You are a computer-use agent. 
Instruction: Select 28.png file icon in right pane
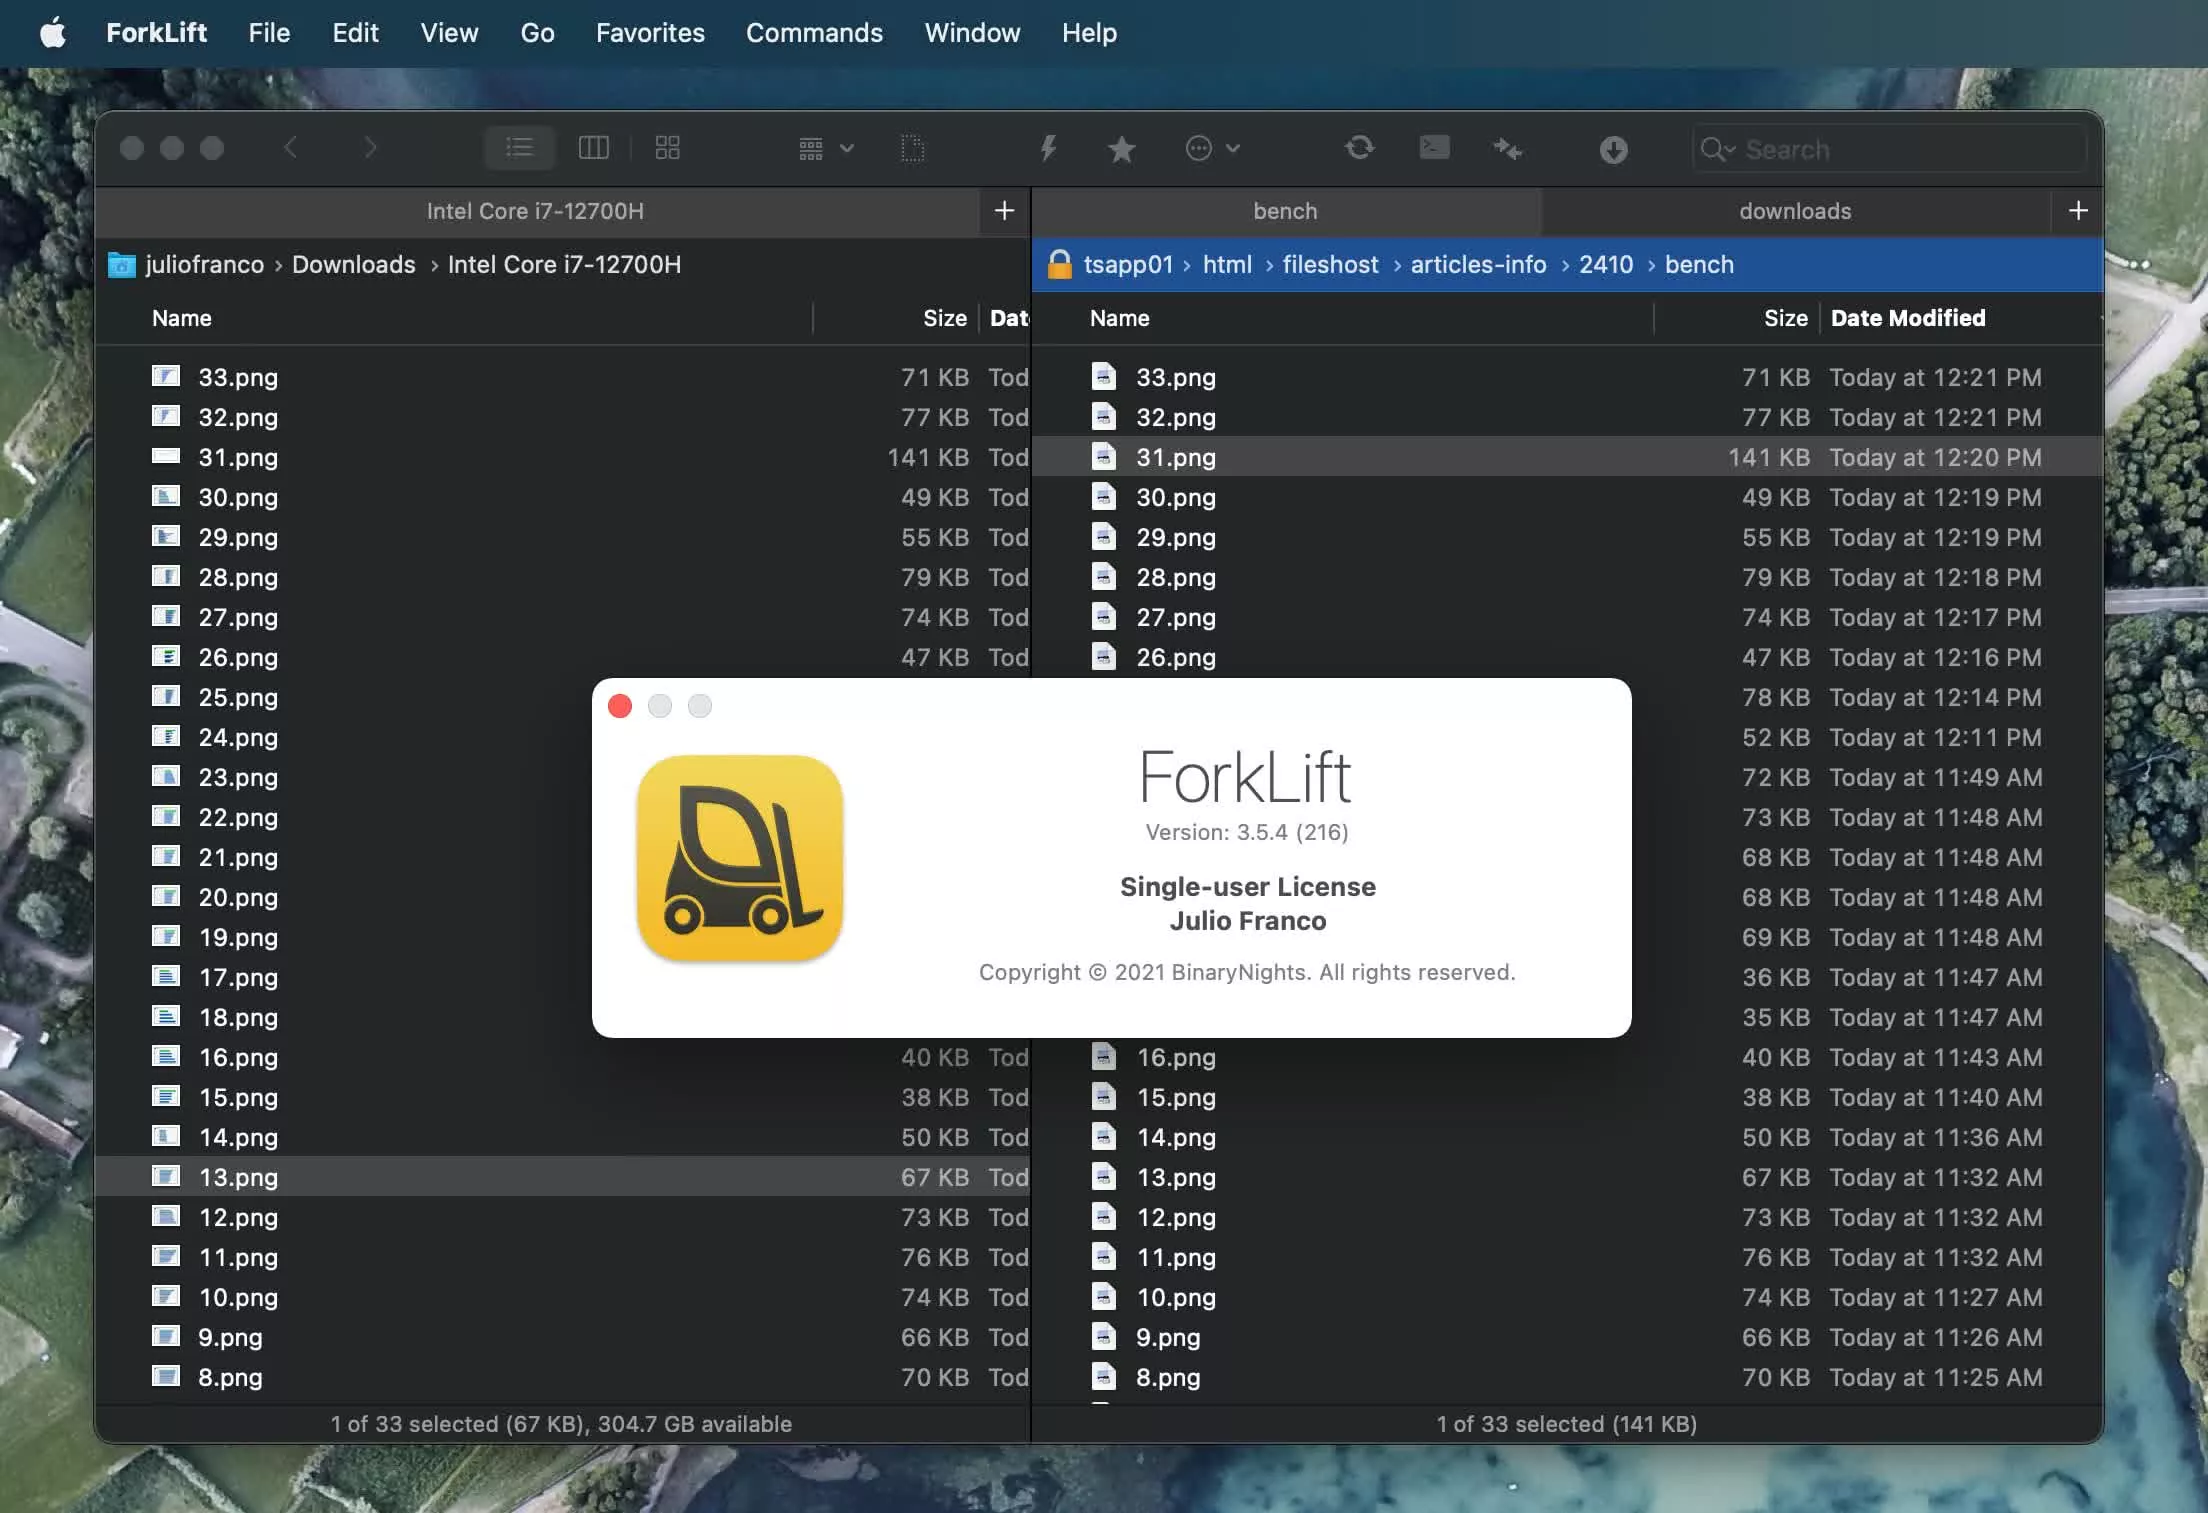click(x=1103, y=577)
